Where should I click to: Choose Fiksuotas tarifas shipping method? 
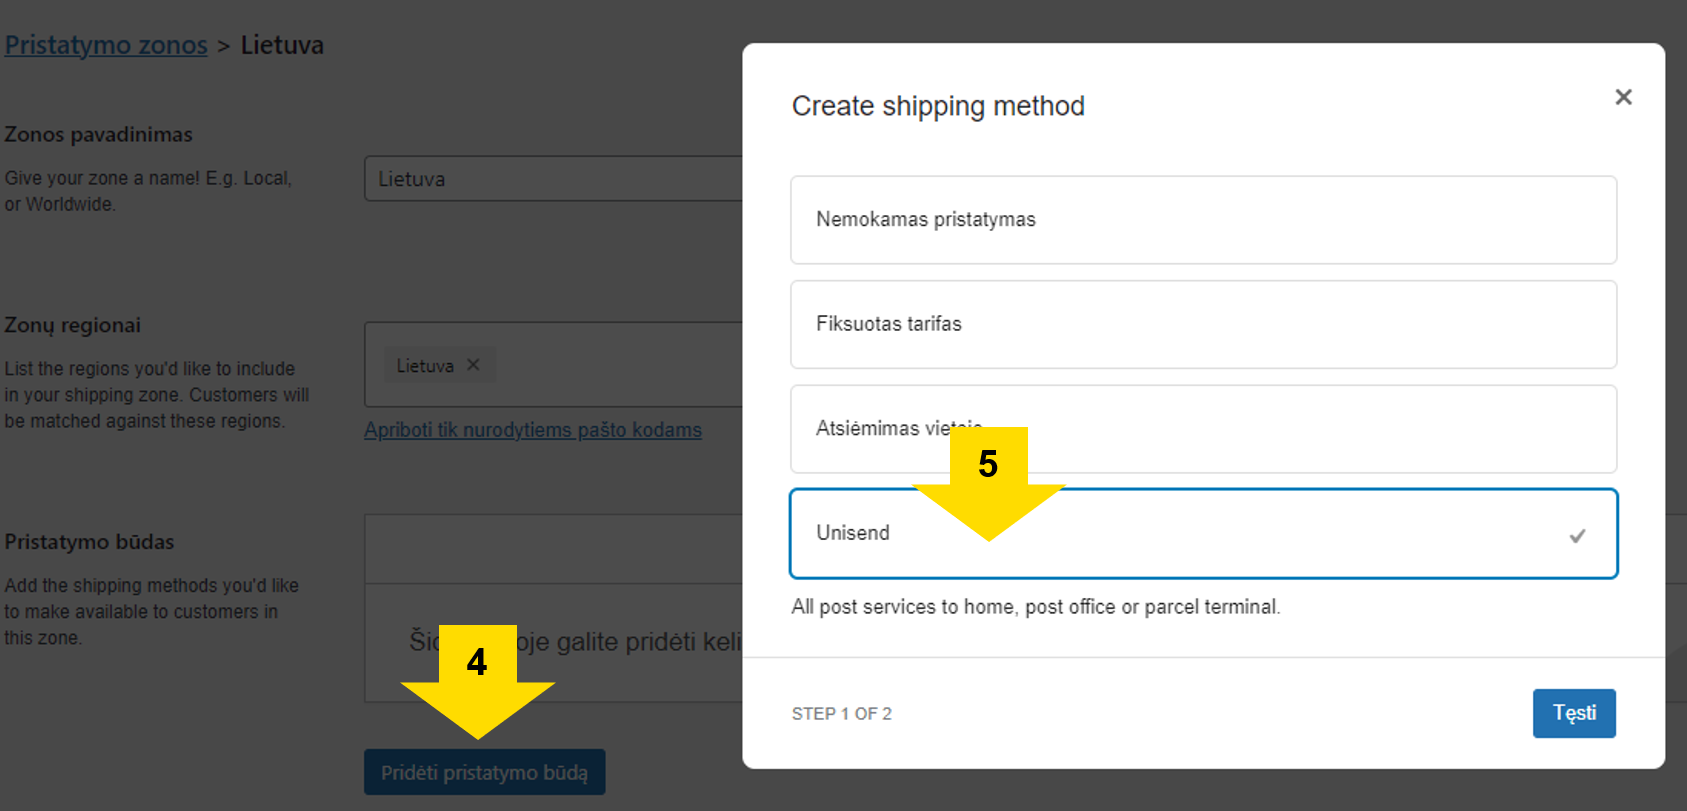(1203, 324)
